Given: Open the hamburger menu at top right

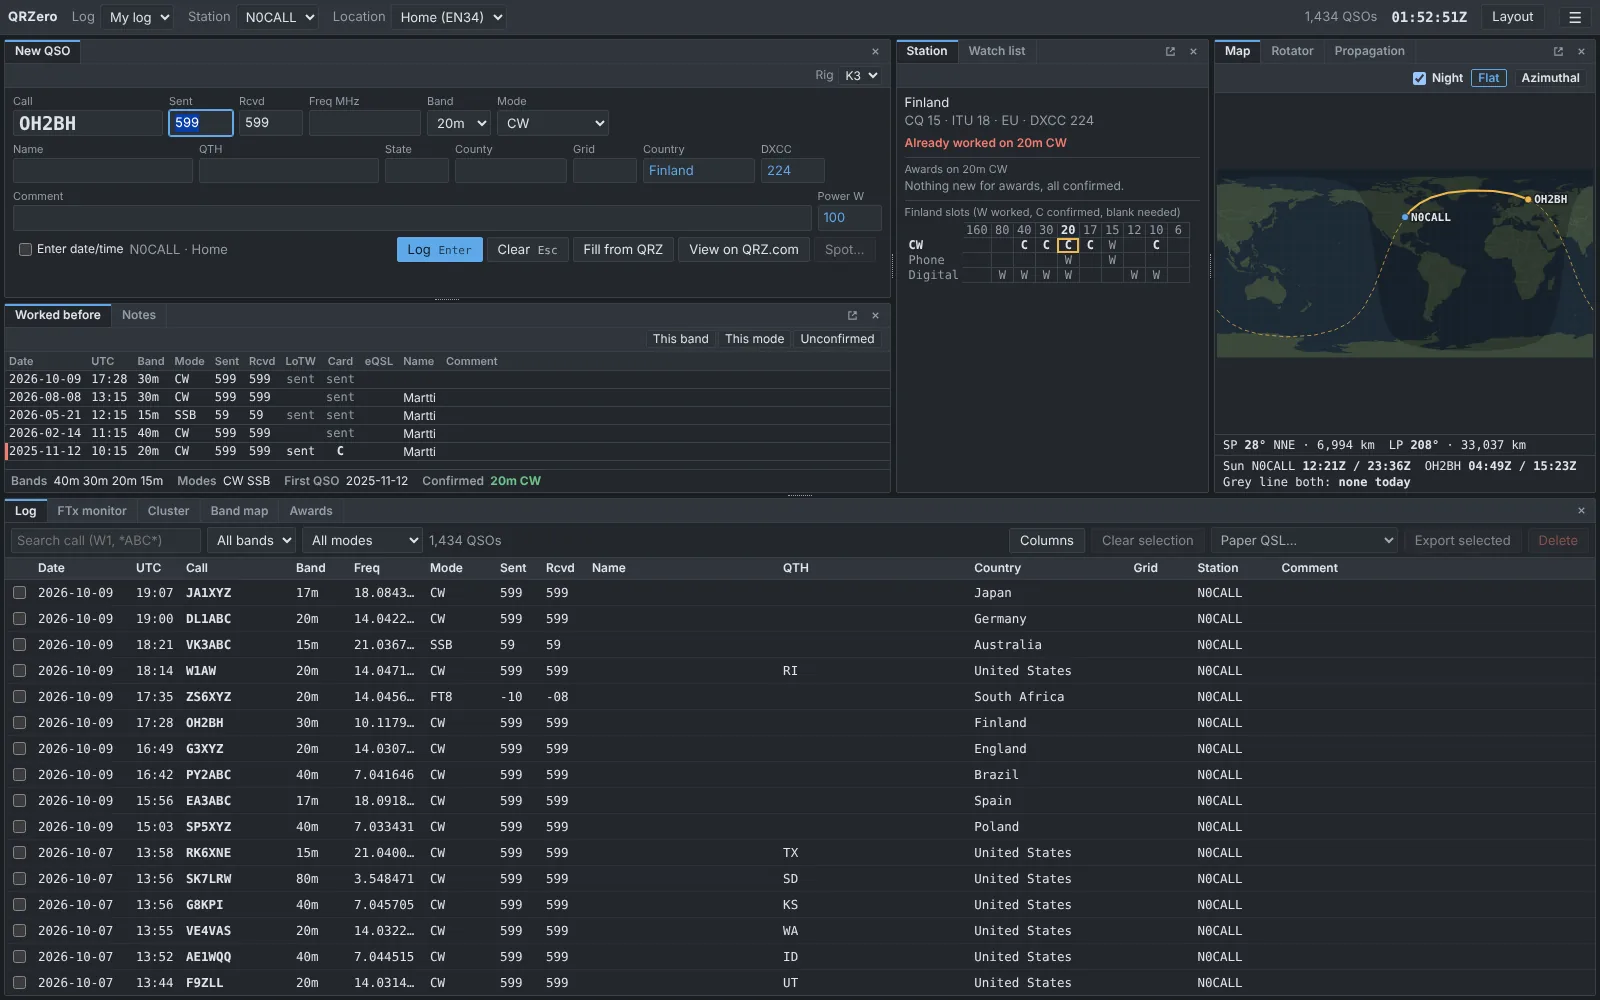Looking at the screenshot, I should [x=1575, y=17].
